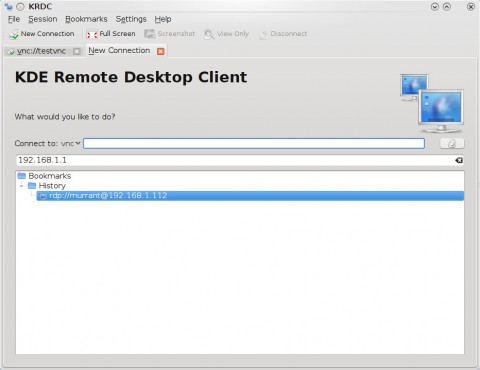This screenshot has height=370, width=480.
Task: Open the Settings menu
Action: pos(131,19)
